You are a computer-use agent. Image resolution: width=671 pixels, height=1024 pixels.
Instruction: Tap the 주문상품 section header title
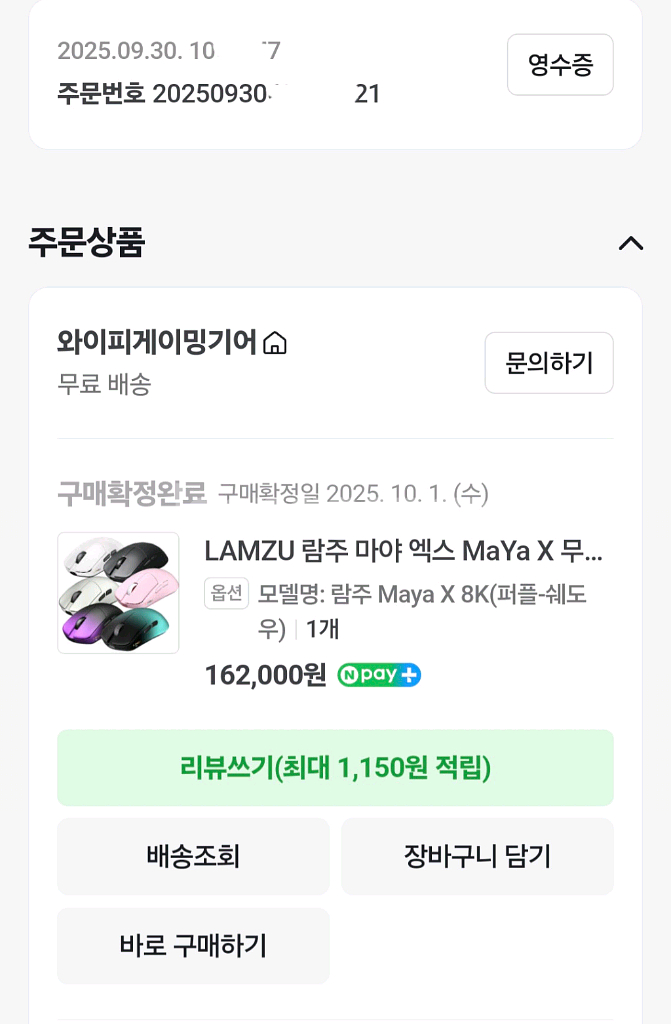point(87,243)
